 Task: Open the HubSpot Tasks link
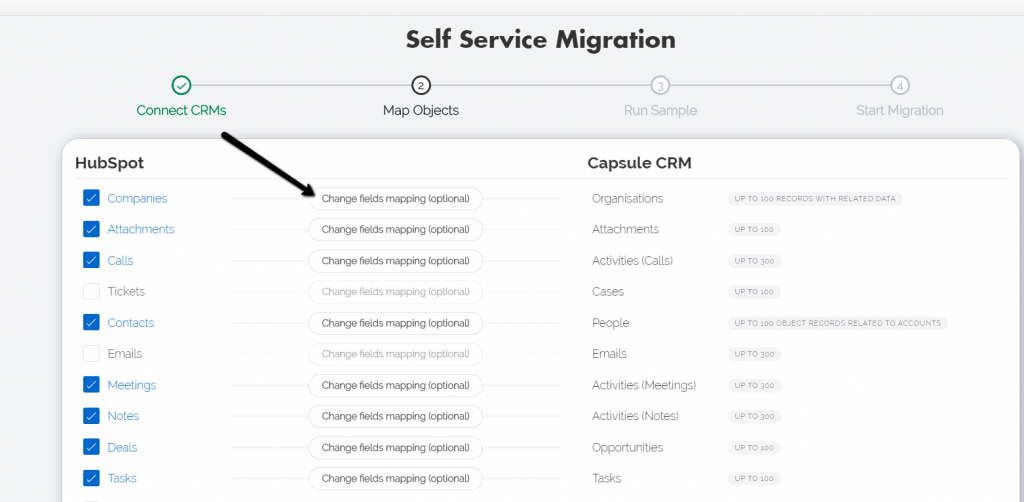(x=122, y=478)
